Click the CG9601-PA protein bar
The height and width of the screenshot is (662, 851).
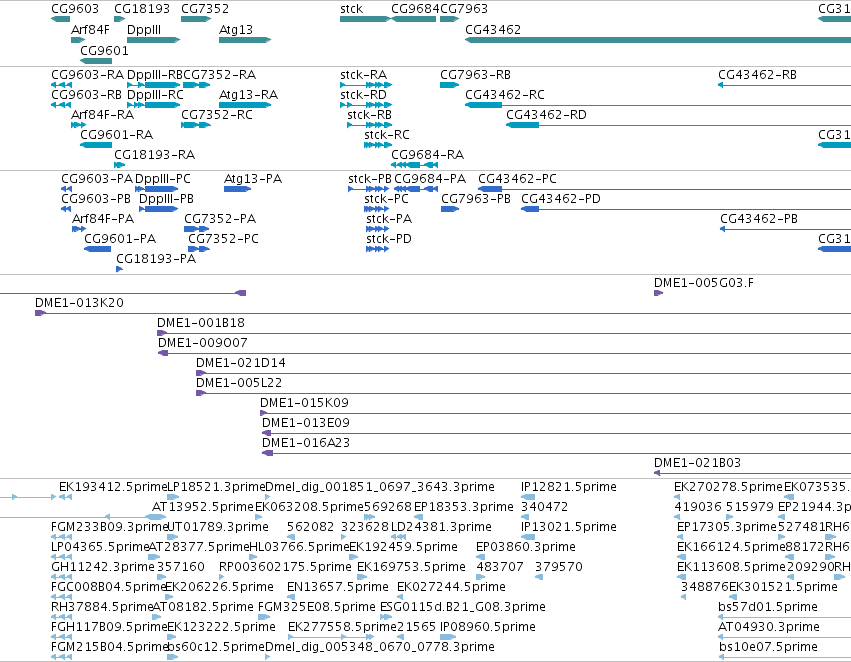click(98, 250)
